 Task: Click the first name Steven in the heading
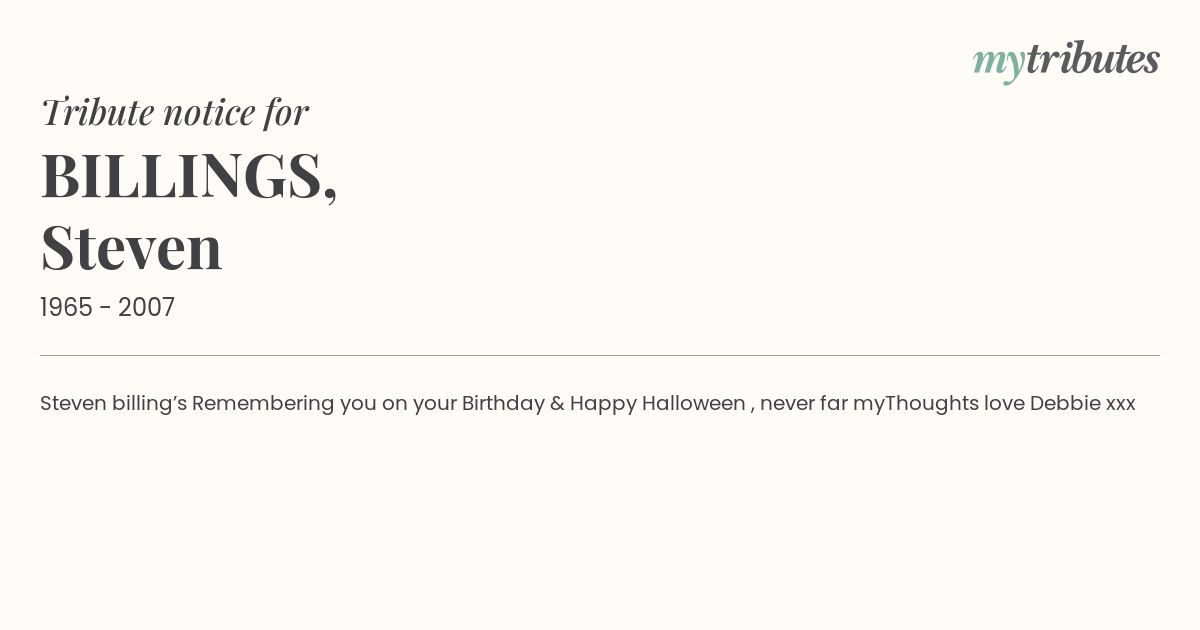point(131,247)
